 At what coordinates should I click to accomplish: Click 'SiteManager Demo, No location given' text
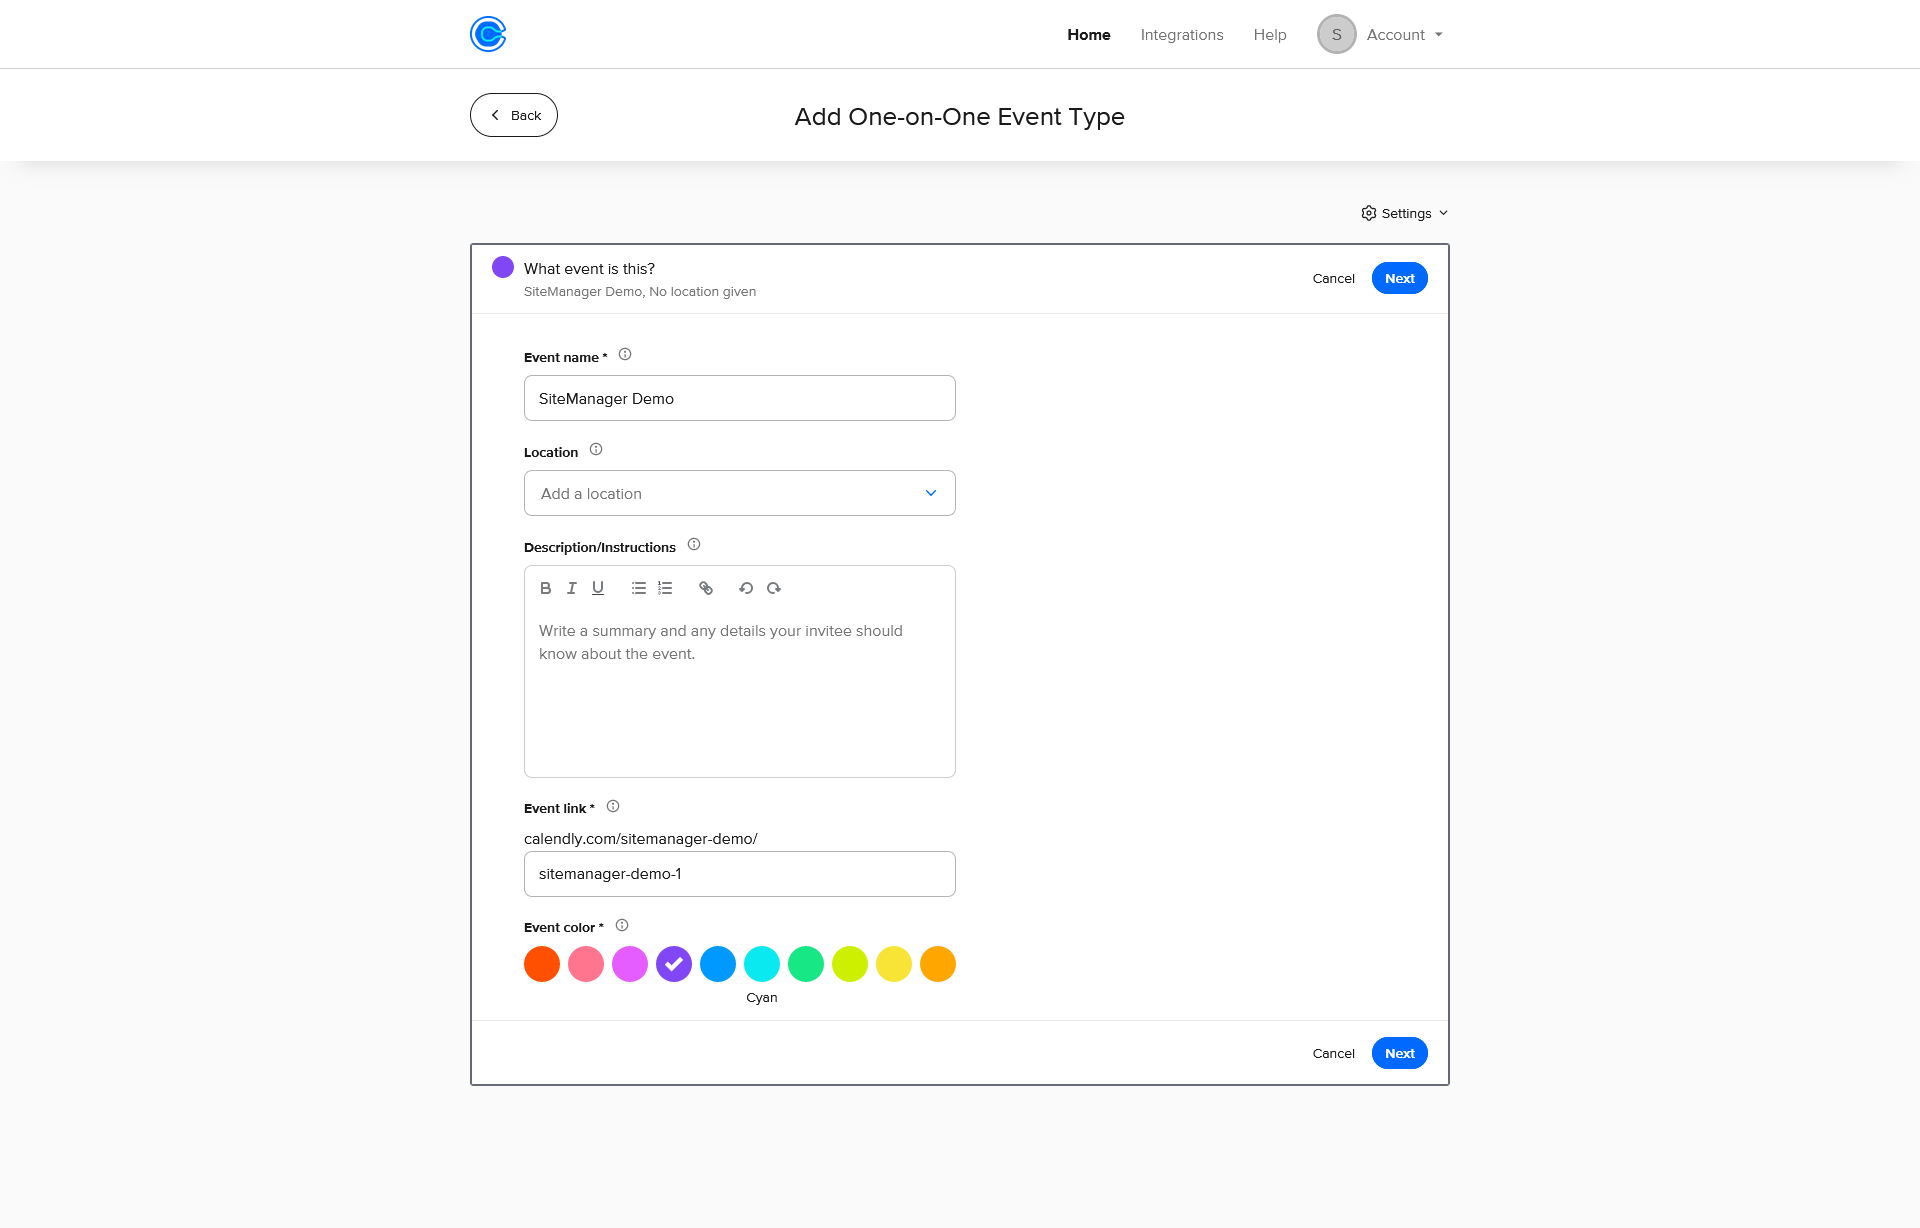(x=640, y=292)
